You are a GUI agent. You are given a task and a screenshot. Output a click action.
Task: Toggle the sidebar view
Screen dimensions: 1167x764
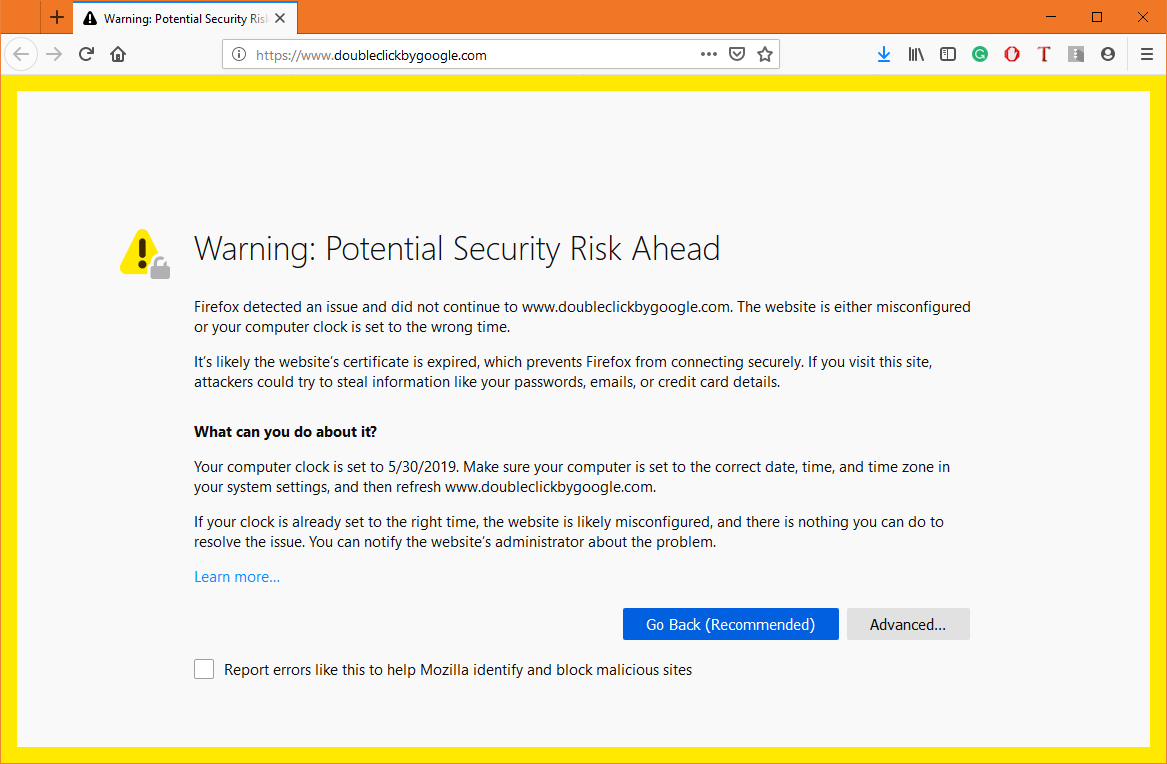click(947, 54)
